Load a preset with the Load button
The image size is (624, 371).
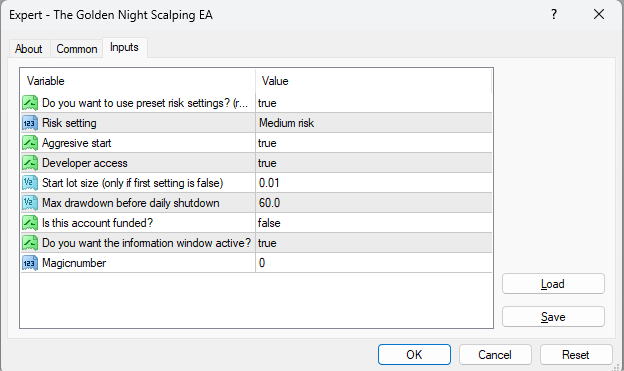coord(553,284)
